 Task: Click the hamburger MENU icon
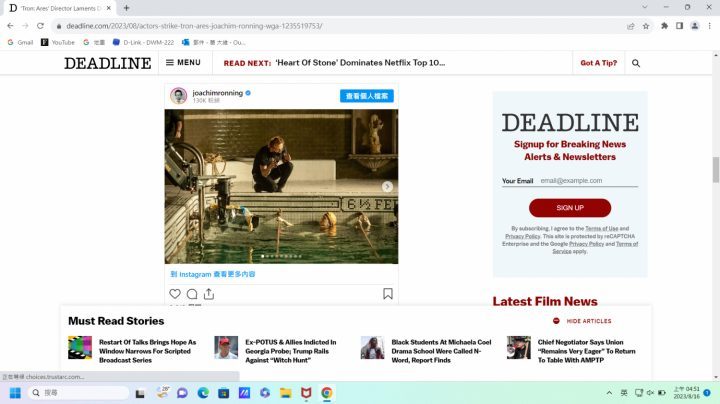(169, 62)
